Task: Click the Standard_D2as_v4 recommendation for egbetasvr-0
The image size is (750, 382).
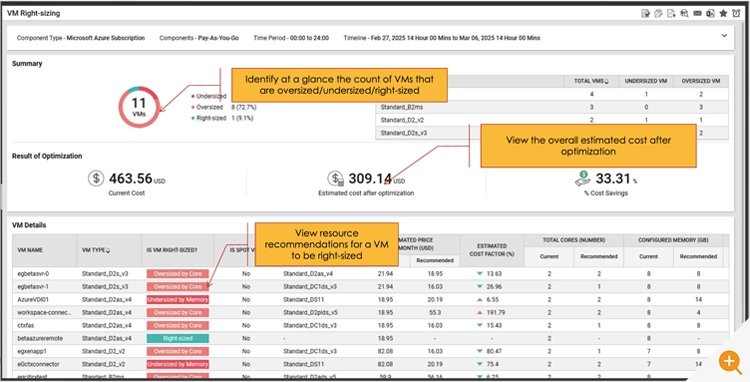Action: pos(308,274)
